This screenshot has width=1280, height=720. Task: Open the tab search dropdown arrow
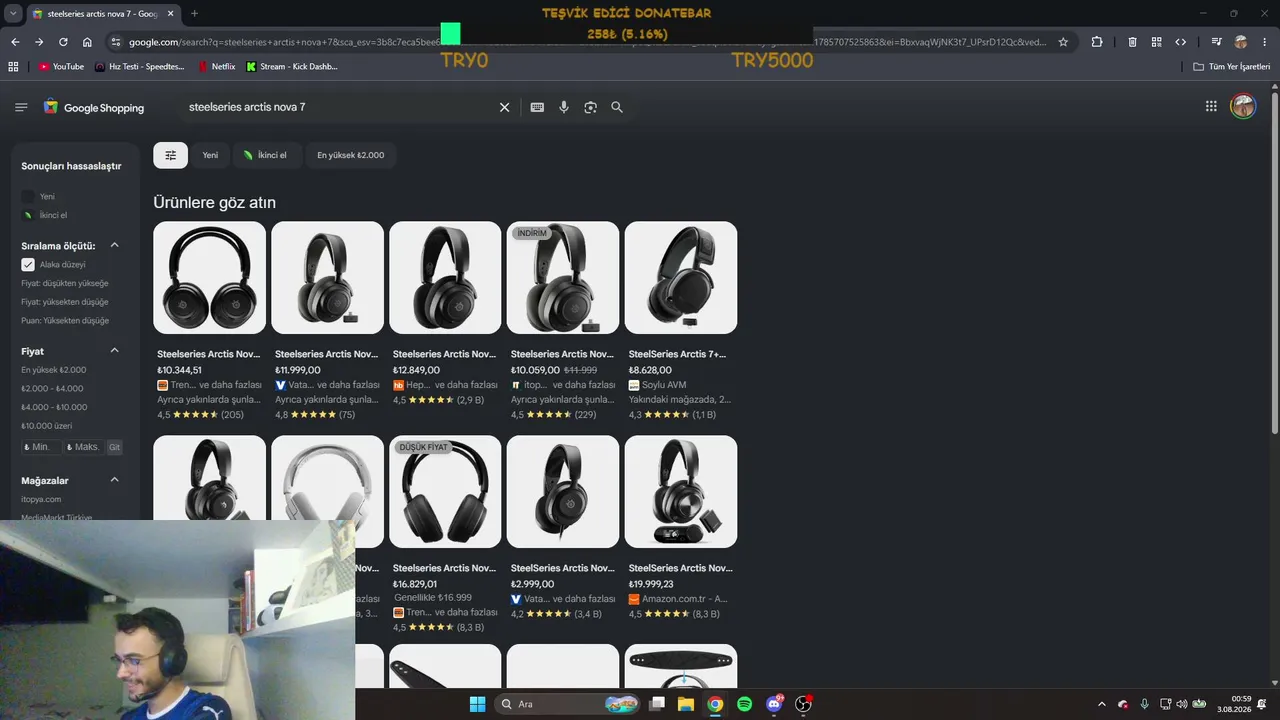click(13, 13)
